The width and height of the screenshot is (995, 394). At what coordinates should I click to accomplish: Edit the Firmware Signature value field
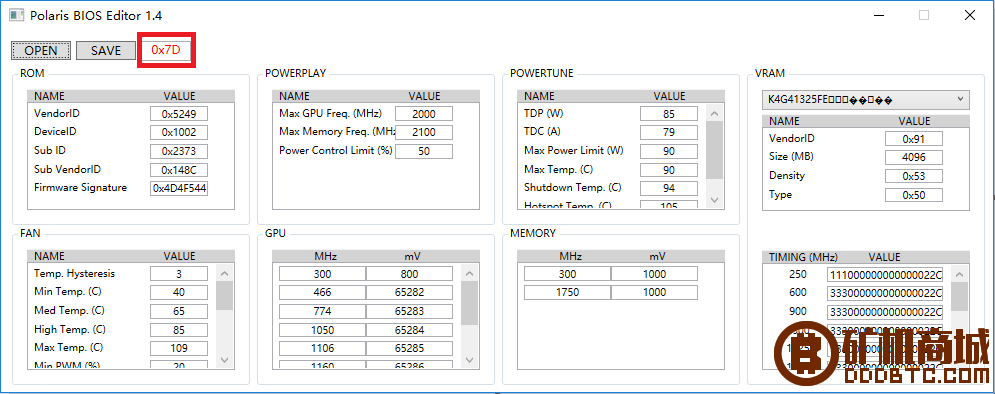(179, 188)
